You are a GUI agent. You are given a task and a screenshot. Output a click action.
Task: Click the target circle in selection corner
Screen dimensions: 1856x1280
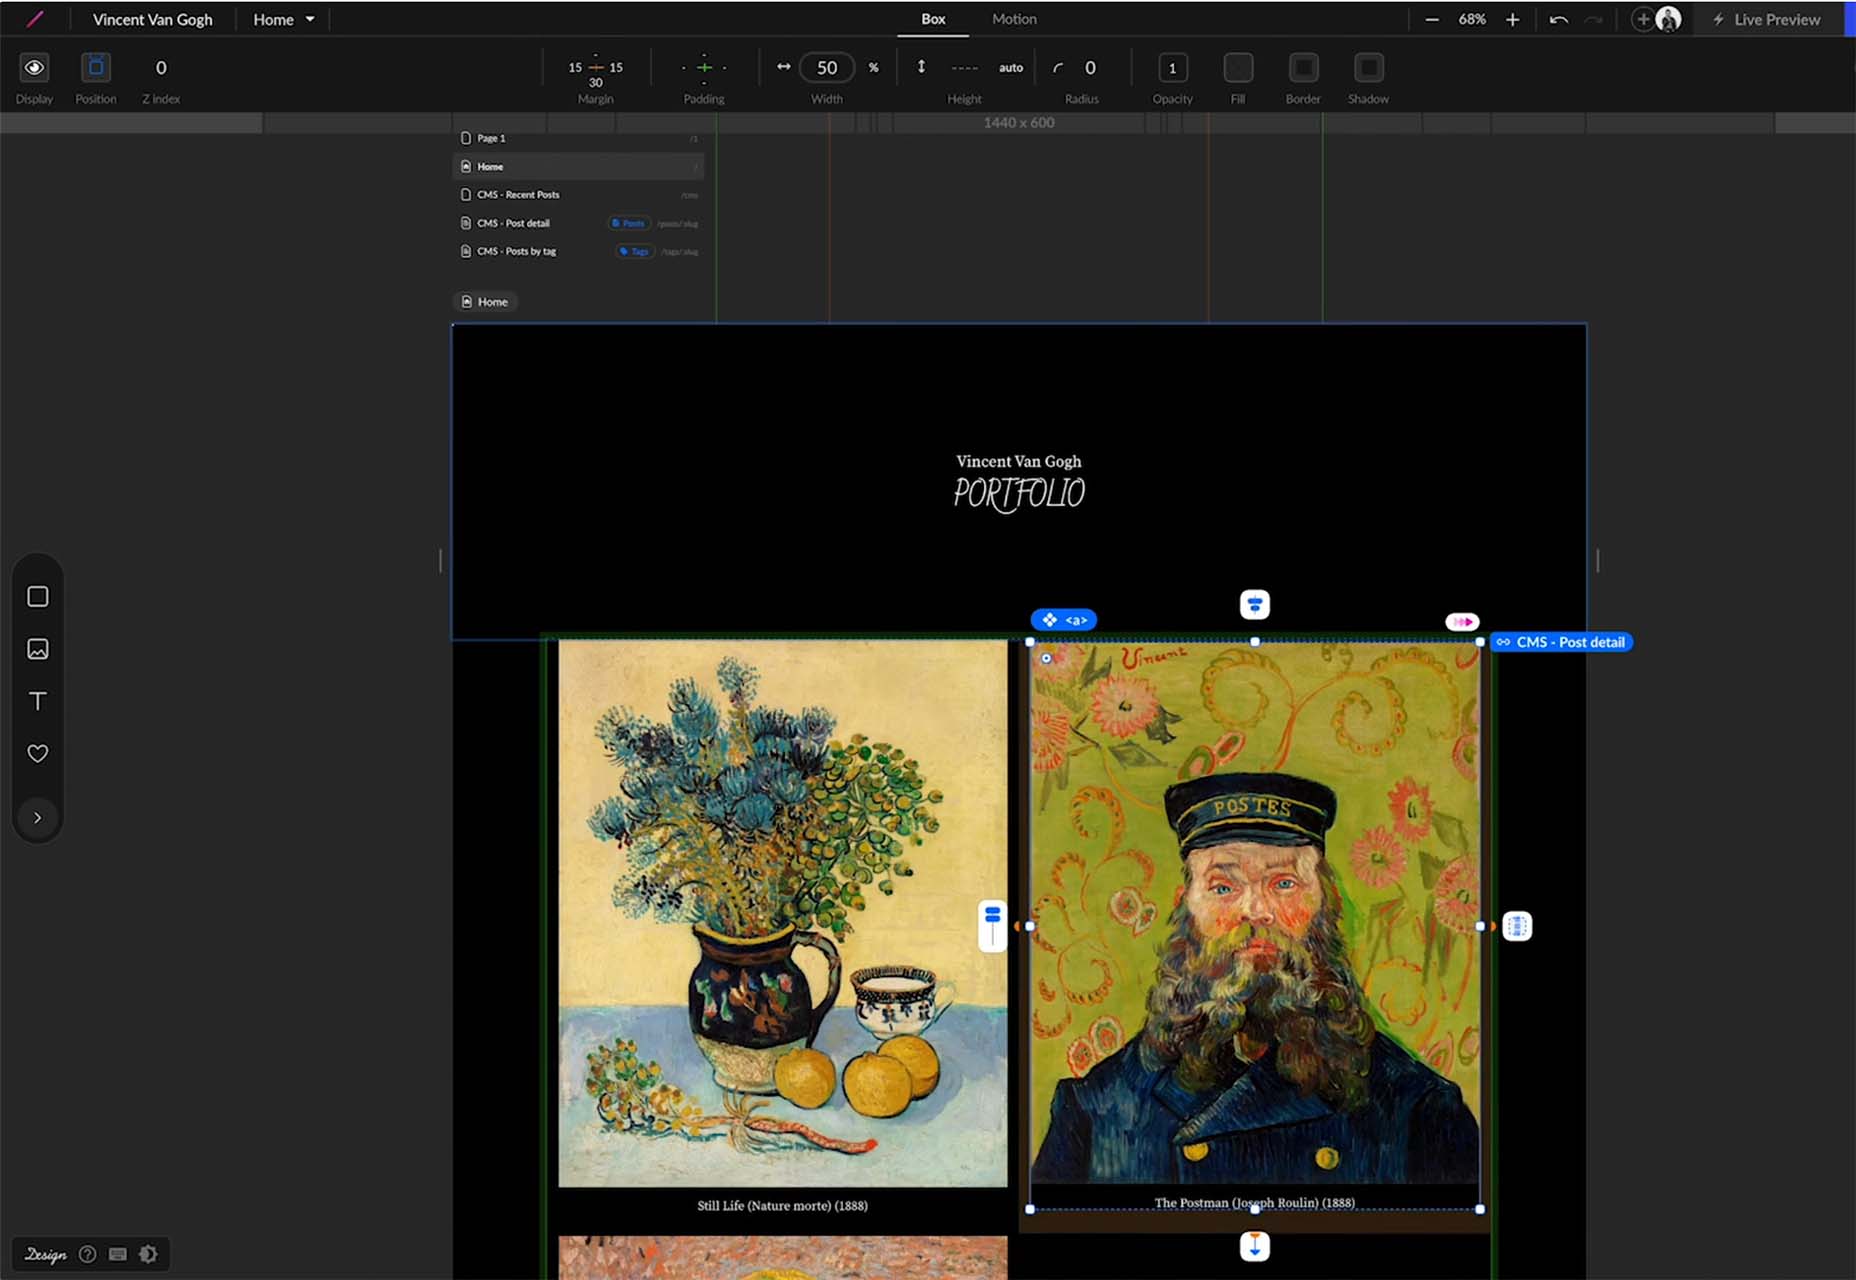[x=1046, y=658]
